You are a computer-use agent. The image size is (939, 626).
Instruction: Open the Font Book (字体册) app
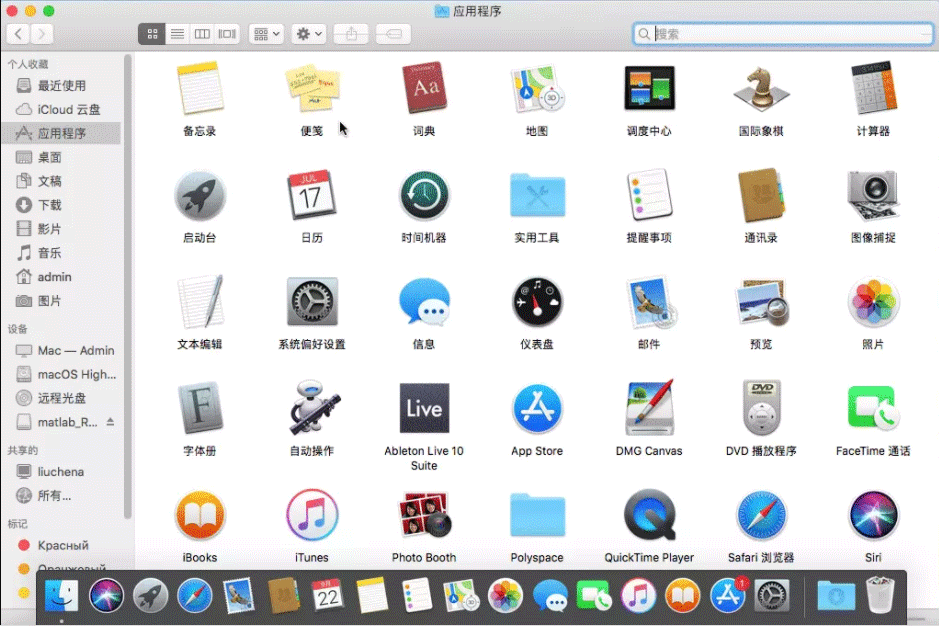[200, 408]
